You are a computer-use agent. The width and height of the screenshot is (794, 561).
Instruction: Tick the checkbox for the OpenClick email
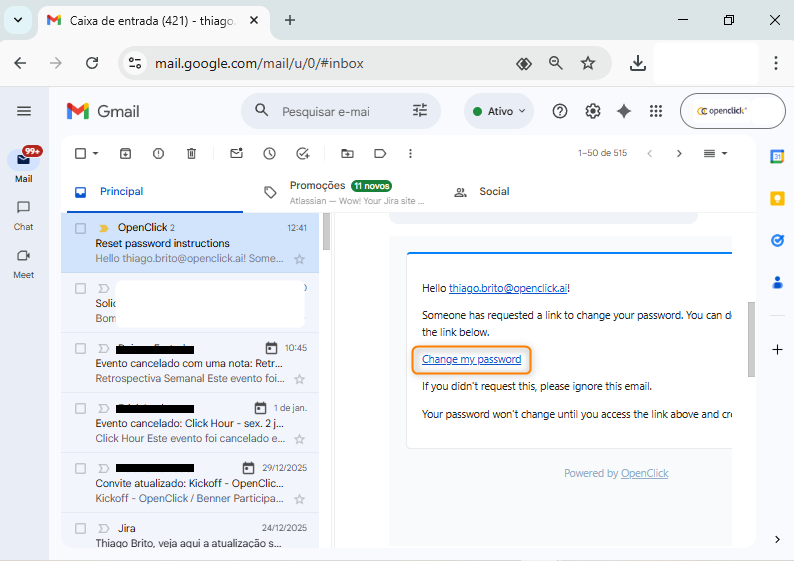pos(81,228)
